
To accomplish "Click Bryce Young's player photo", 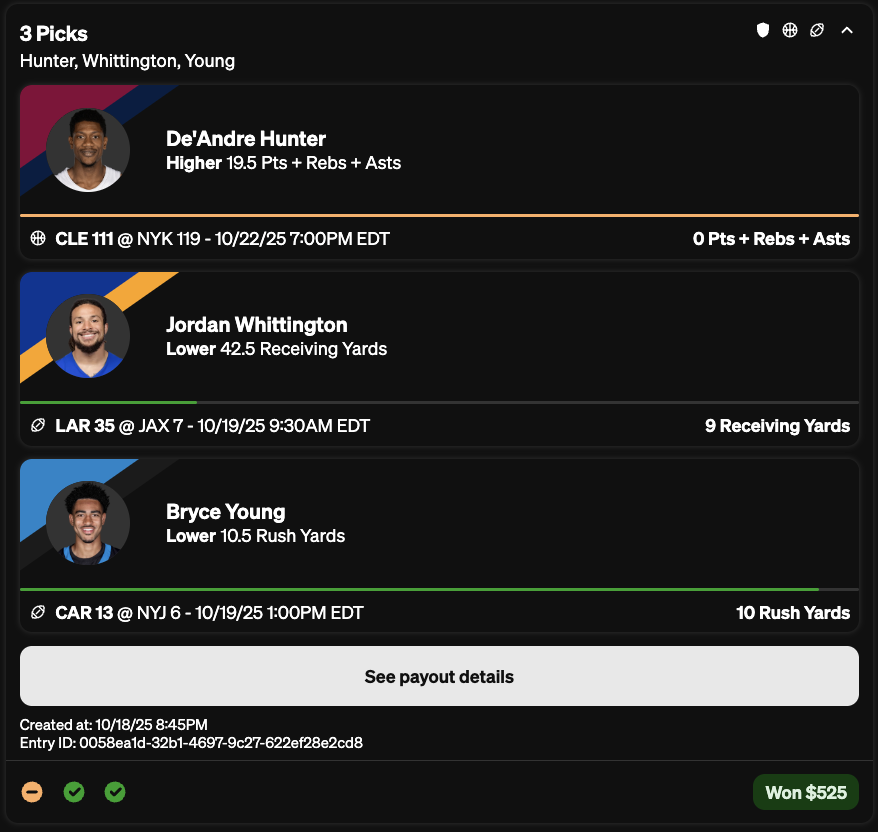I will coord(88,523).
